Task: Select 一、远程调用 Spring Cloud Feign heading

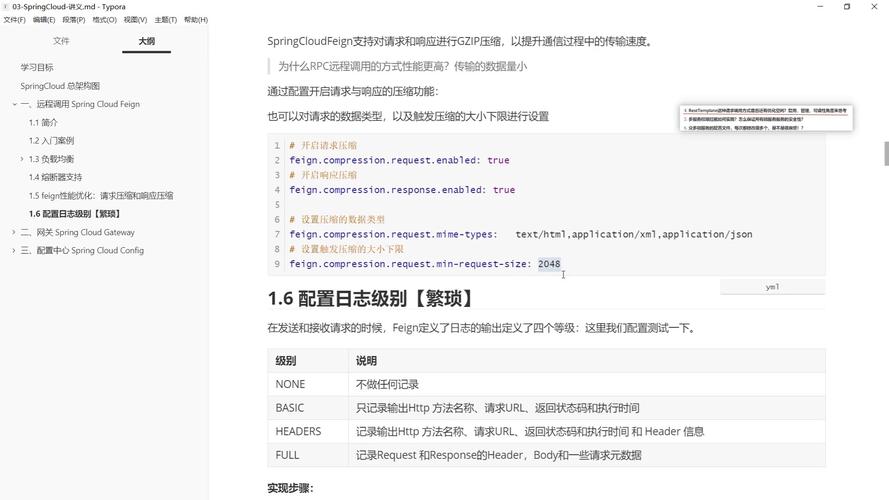Action: coord(80,104)
